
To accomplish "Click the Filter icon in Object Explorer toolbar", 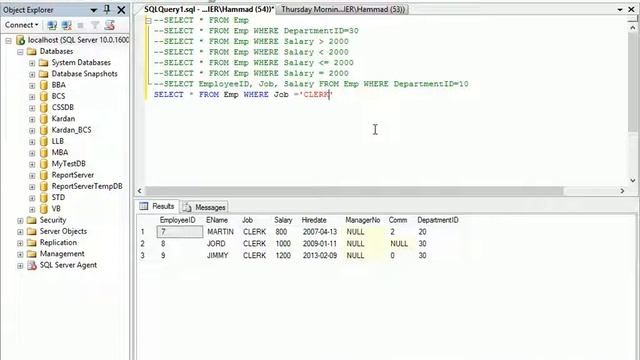I will (x=95, y=25).
